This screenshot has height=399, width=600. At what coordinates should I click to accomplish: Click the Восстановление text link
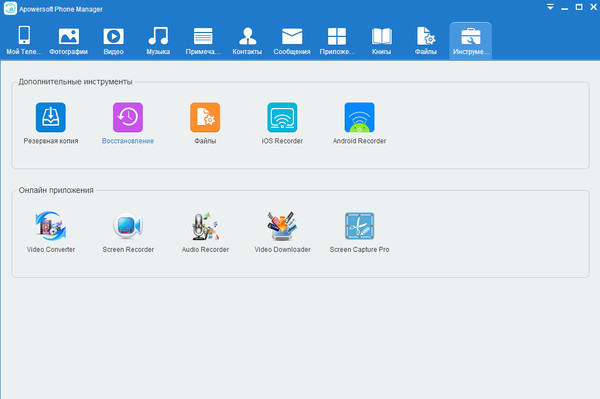coord(128,141)
